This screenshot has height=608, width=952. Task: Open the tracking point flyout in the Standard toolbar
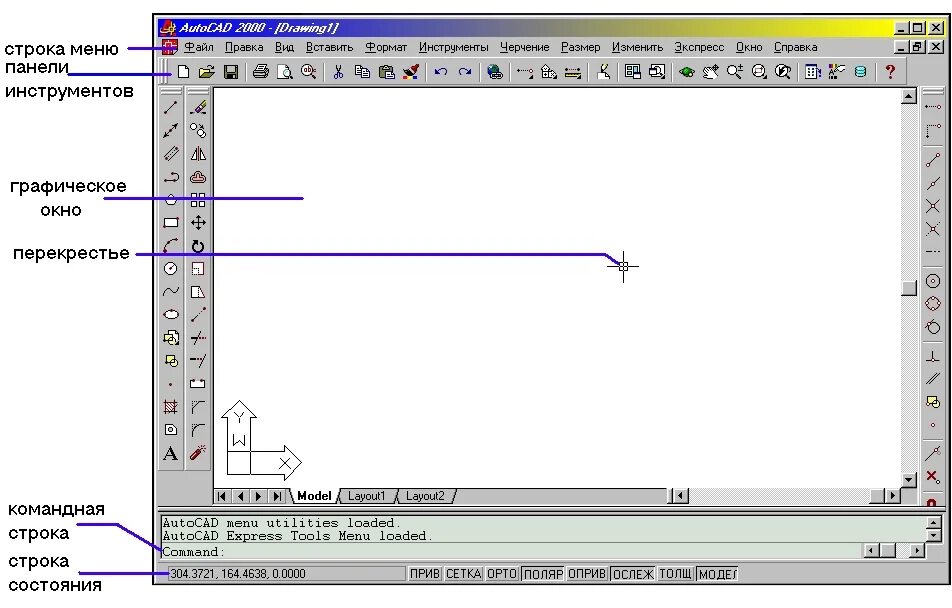tap(525, 72)
